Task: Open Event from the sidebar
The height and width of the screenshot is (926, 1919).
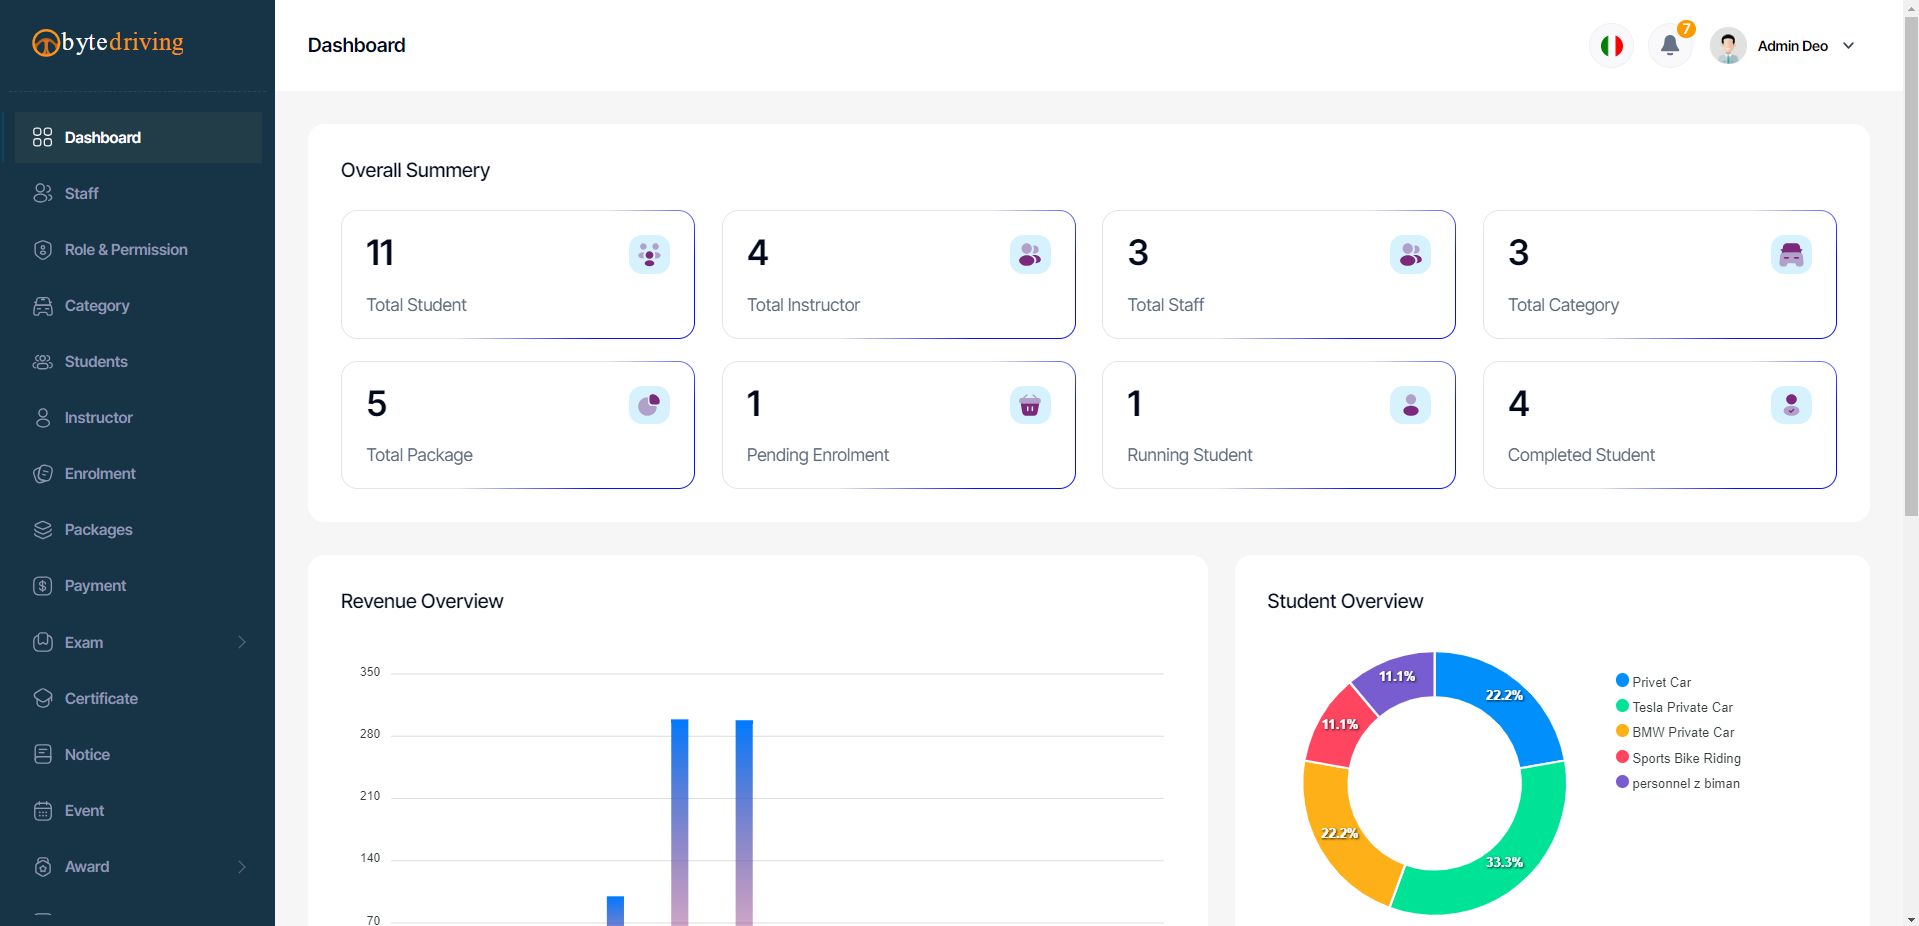Action: [x=138, y=811]
